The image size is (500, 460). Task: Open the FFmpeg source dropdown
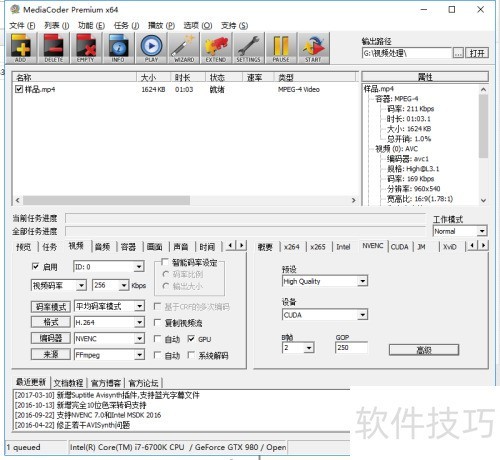tap(109, 355)
